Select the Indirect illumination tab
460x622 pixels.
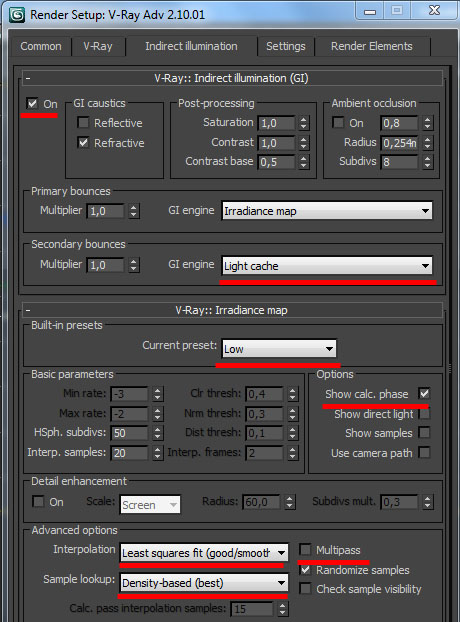[x=191, y=46]
